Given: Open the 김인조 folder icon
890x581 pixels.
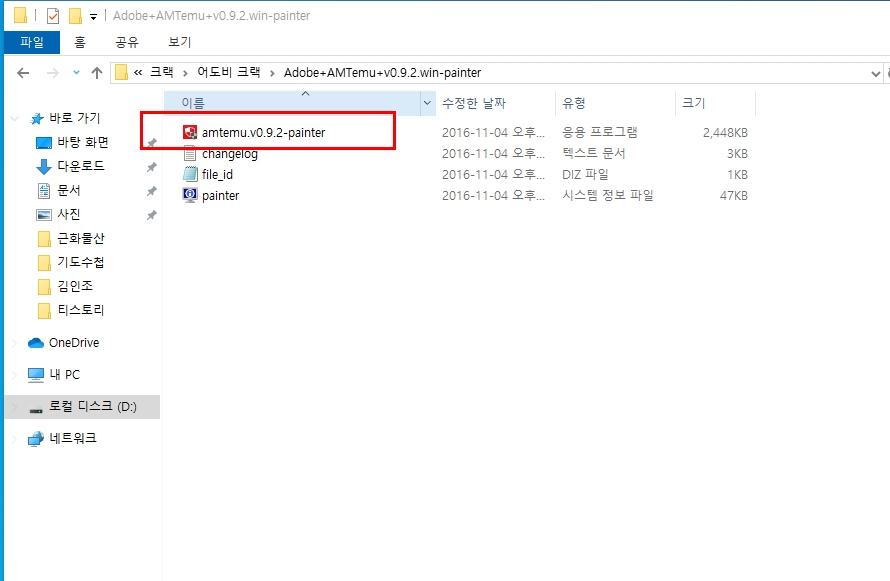Looking at the screenshot, I should point(44,287).
